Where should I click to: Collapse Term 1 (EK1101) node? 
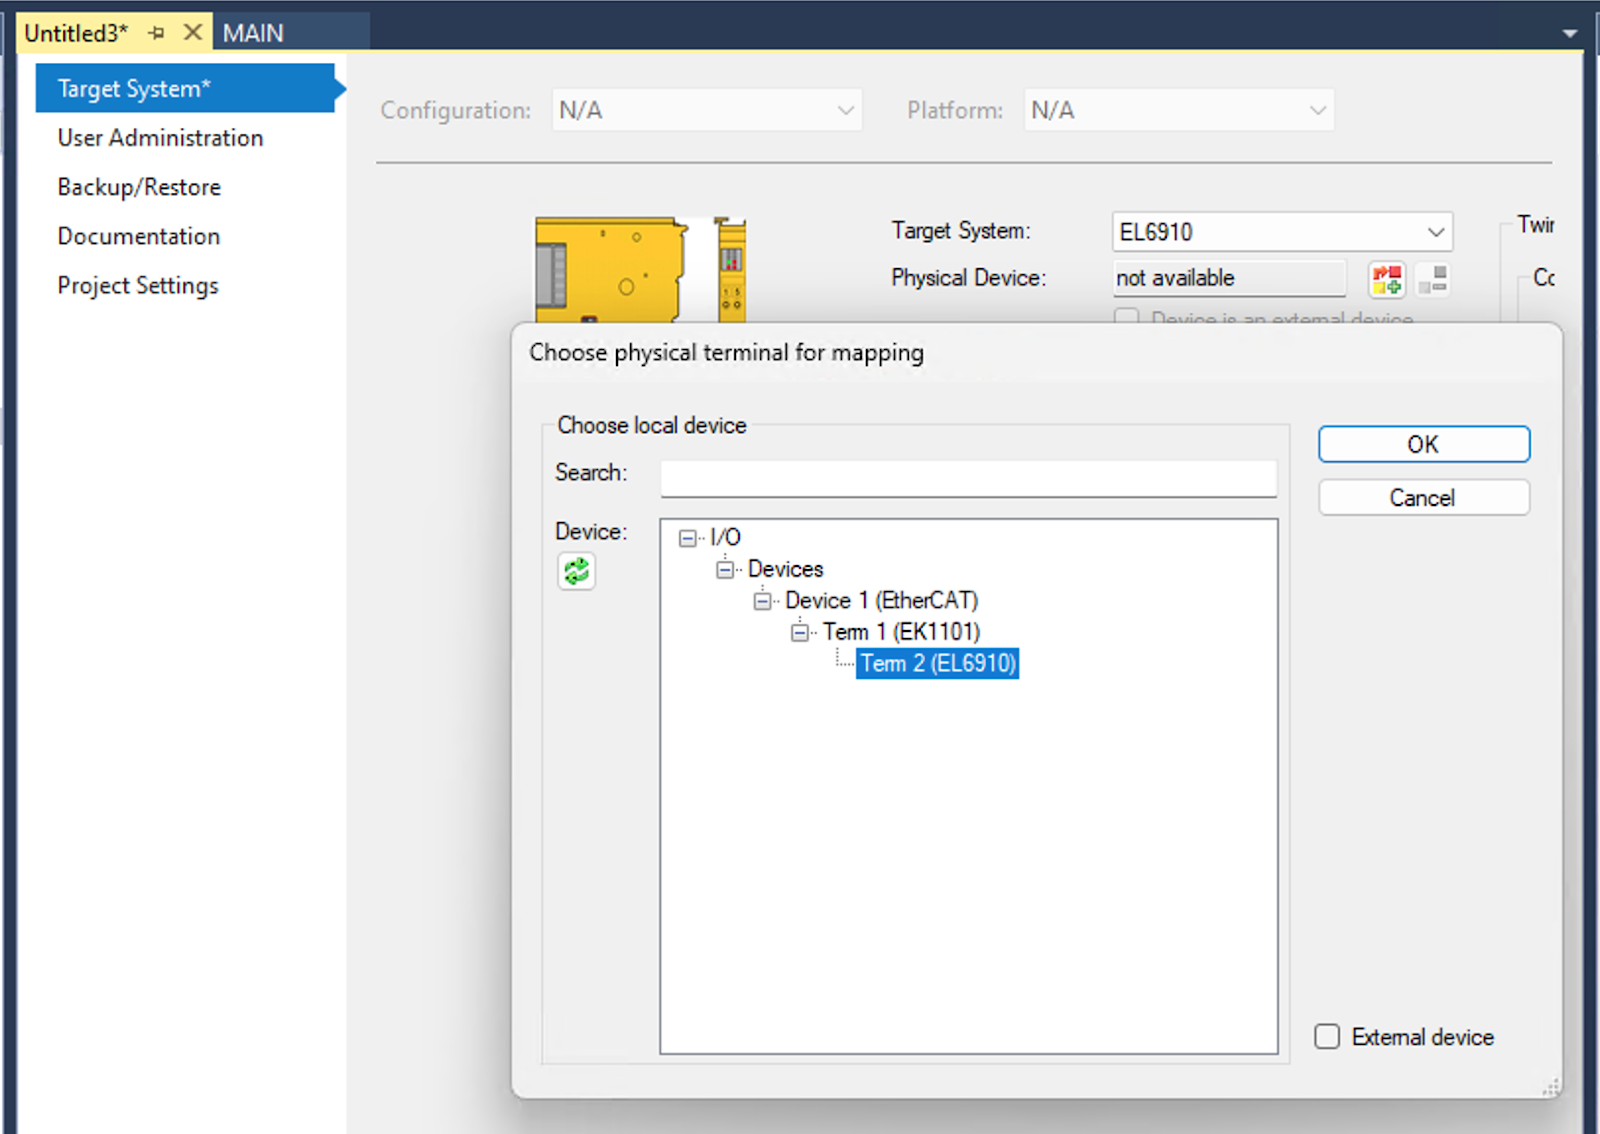pyautogui.click(x=800, y=632)
